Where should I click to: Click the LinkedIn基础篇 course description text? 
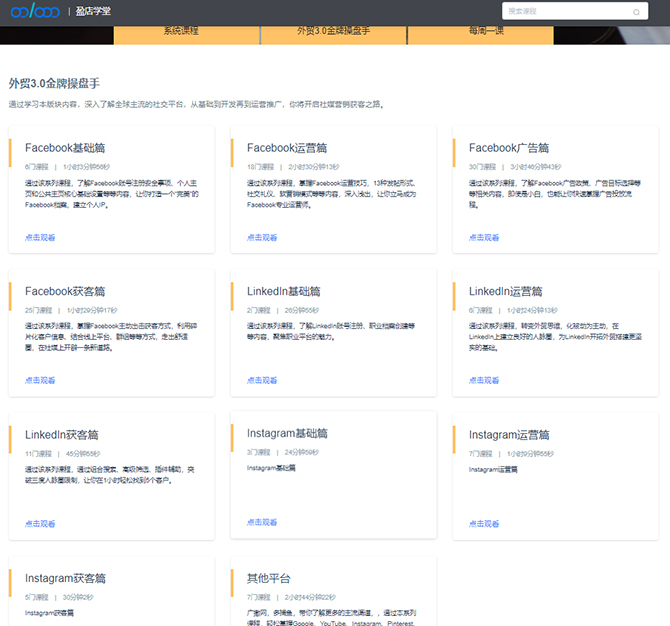pos(330,332)
